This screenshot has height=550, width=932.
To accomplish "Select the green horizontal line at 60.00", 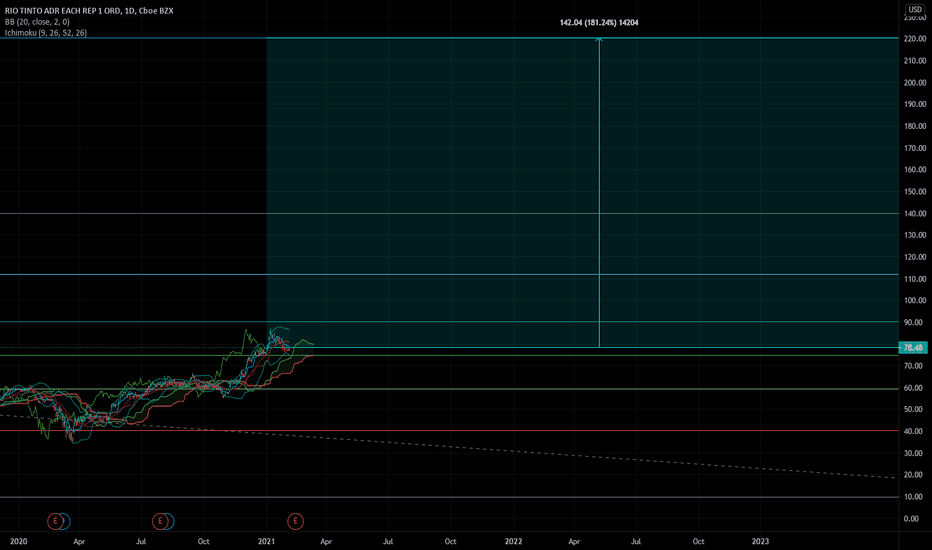I will [449, 389].
